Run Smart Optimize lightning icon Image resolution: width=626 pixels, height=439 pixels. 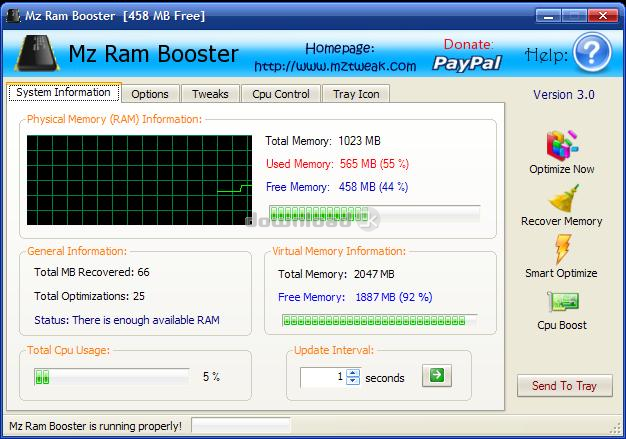pyautogui.click(x=563, y=249)
